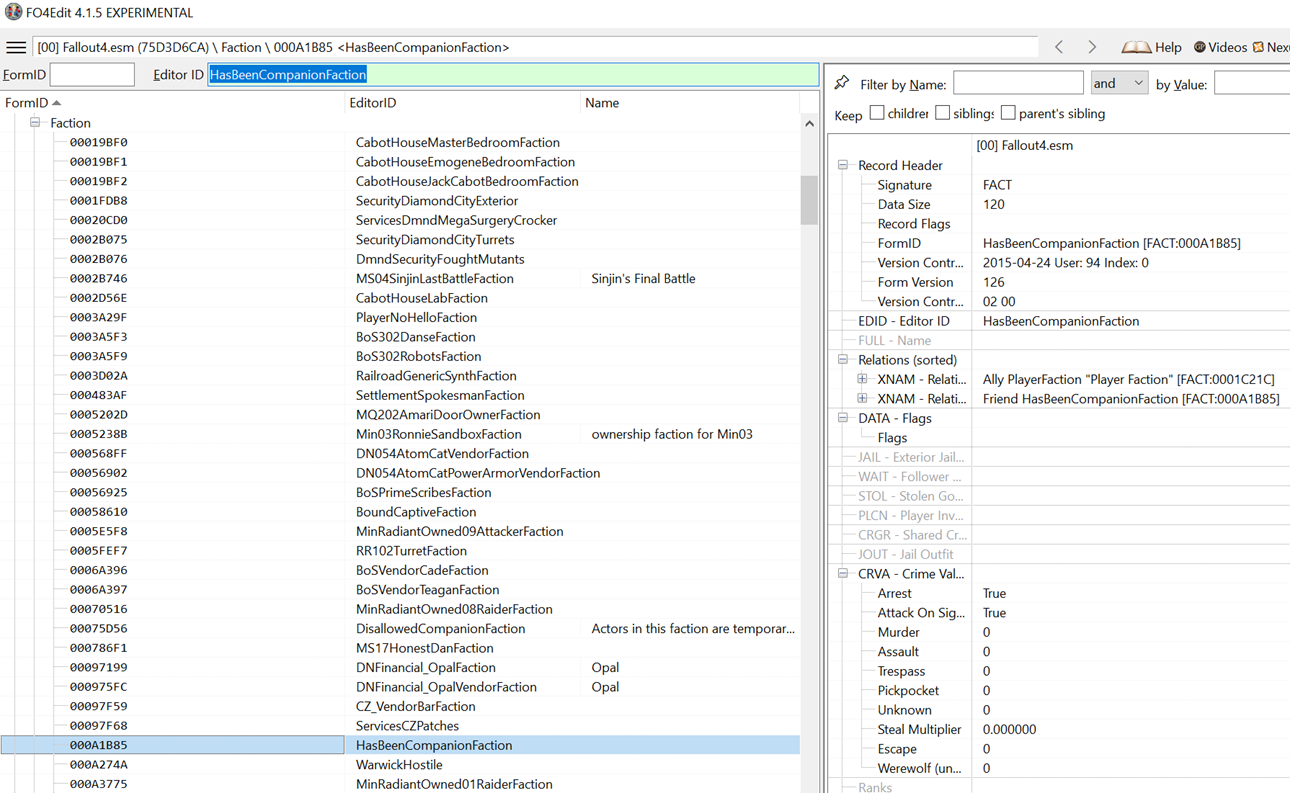Click the 'Sinjin's Final Battle' name cell

tap(643, 278)
